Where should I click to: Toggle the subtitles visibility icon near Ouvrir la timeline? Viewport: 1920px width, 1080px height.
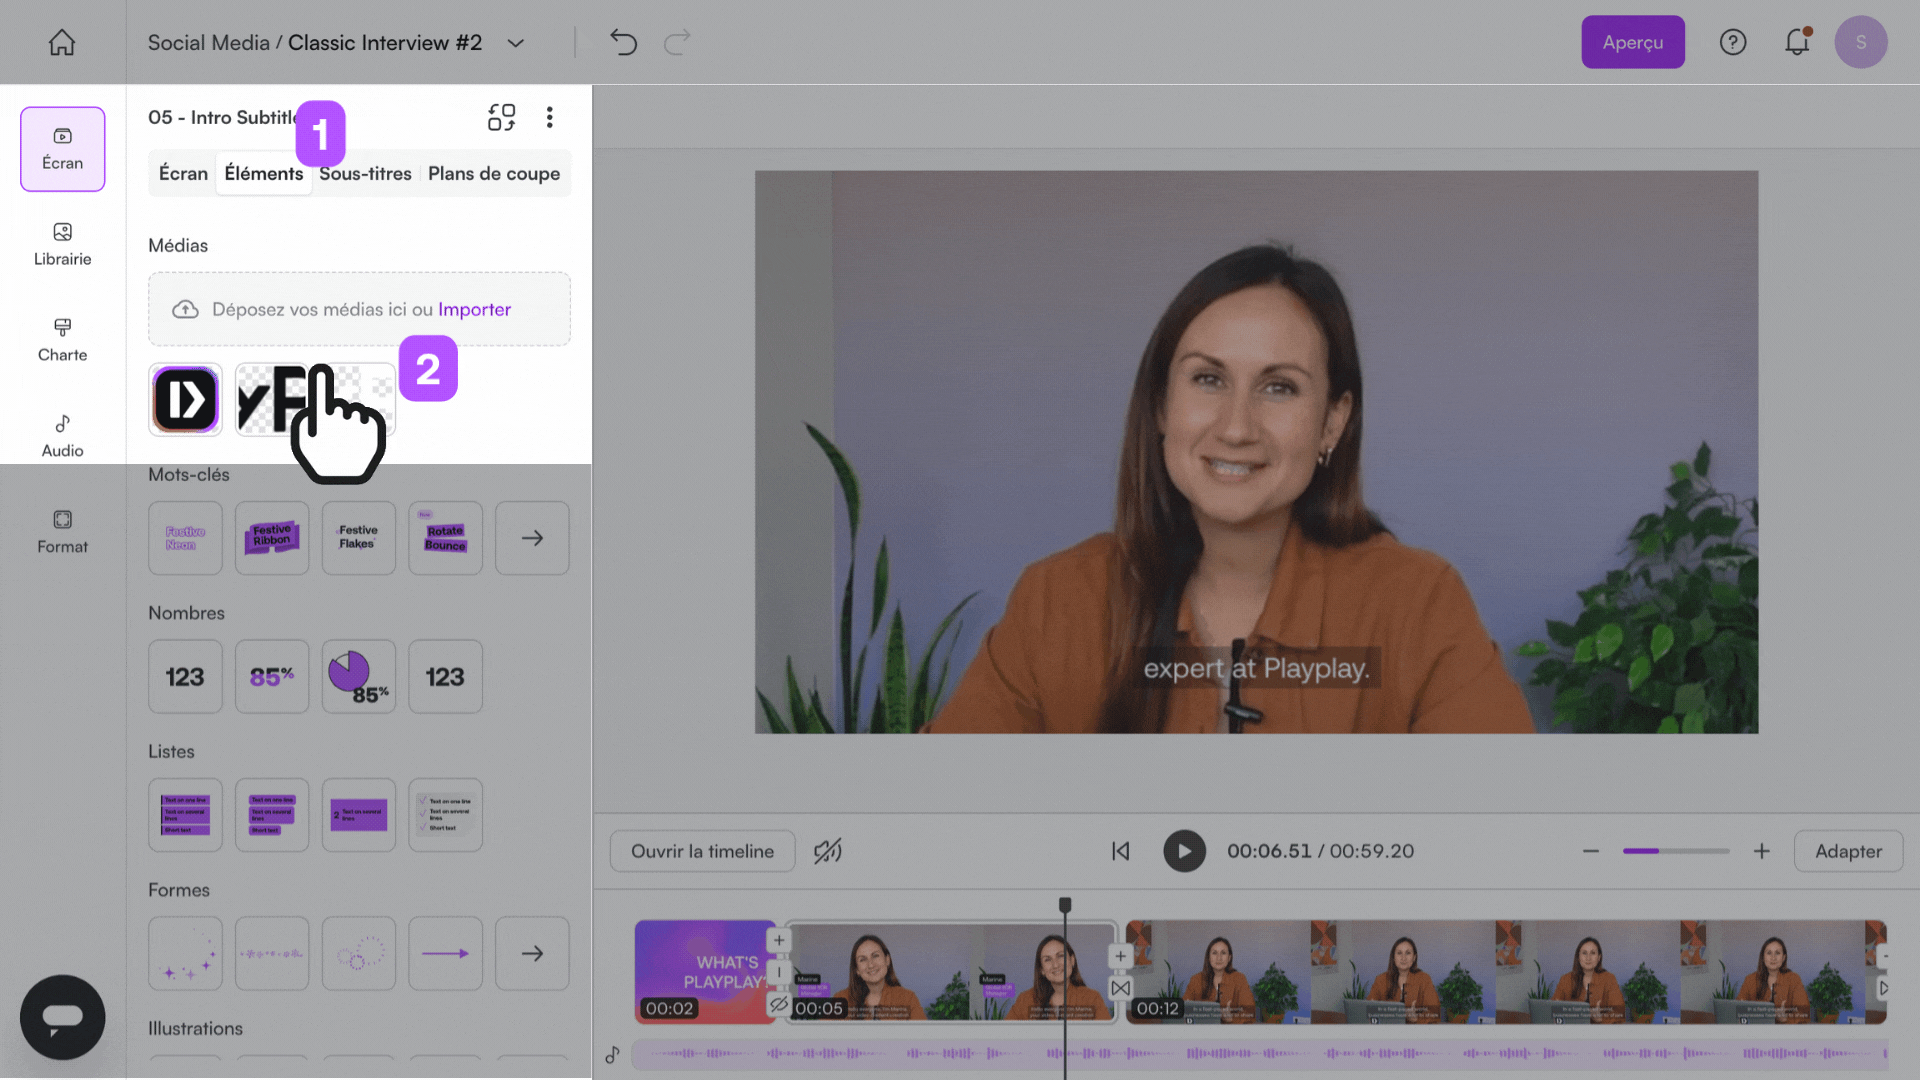[x=827, y=851]
